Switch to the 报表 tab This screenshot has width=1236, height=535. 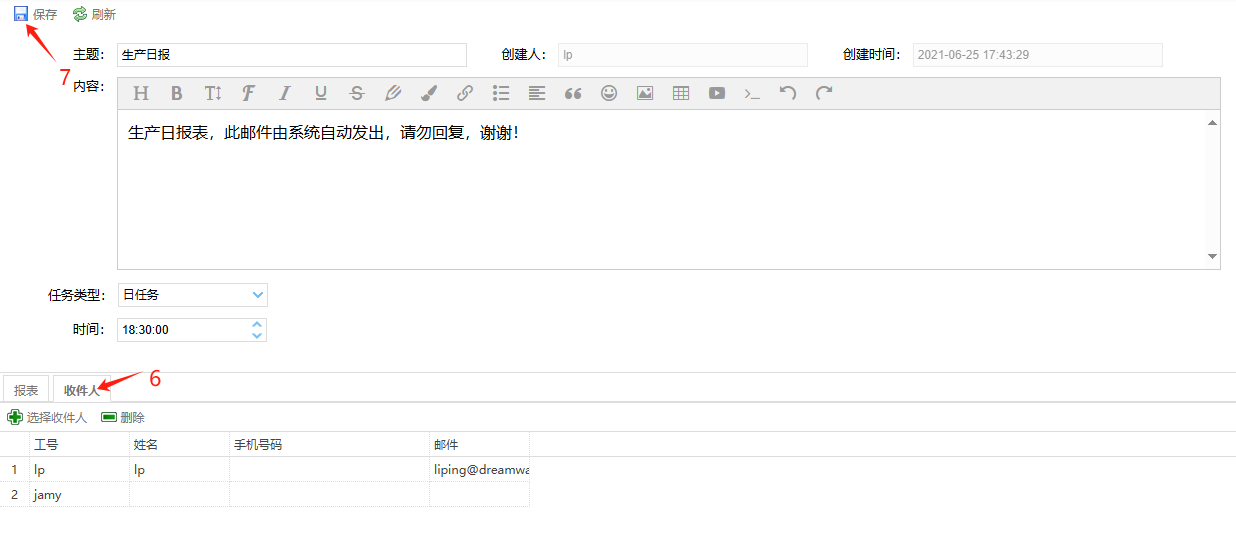(26, 390)
